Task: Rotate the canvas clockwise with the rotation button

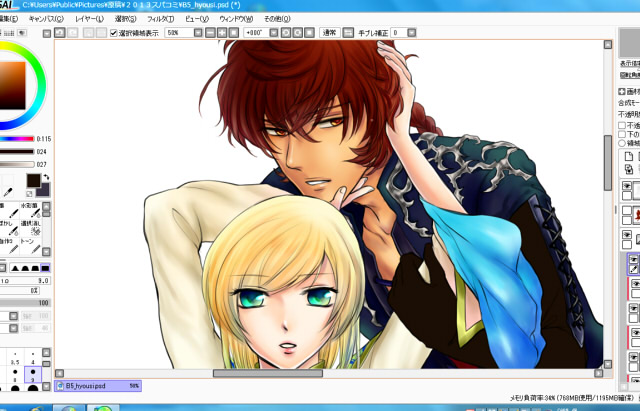Action: [298, 33]
